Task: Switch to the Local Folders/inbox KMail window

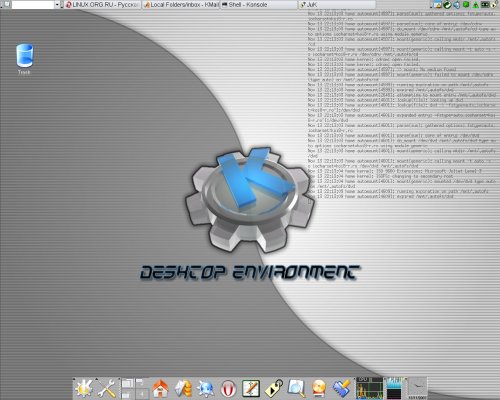Action: [x=181, y=5]
